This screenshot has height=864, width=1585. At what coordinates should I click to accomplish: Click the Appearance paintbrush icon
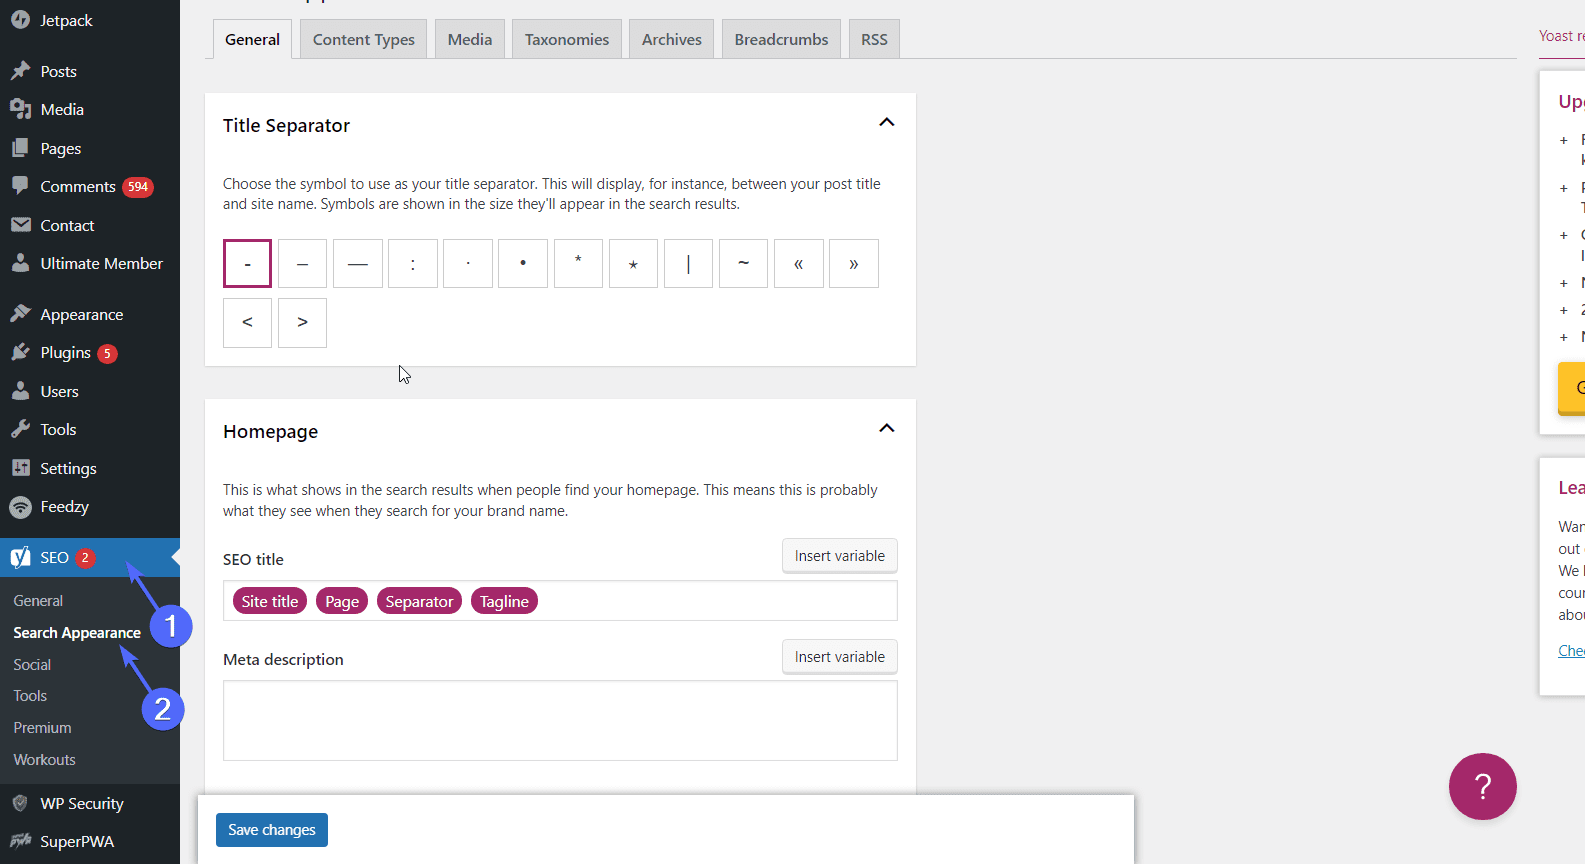click(20, 314)
